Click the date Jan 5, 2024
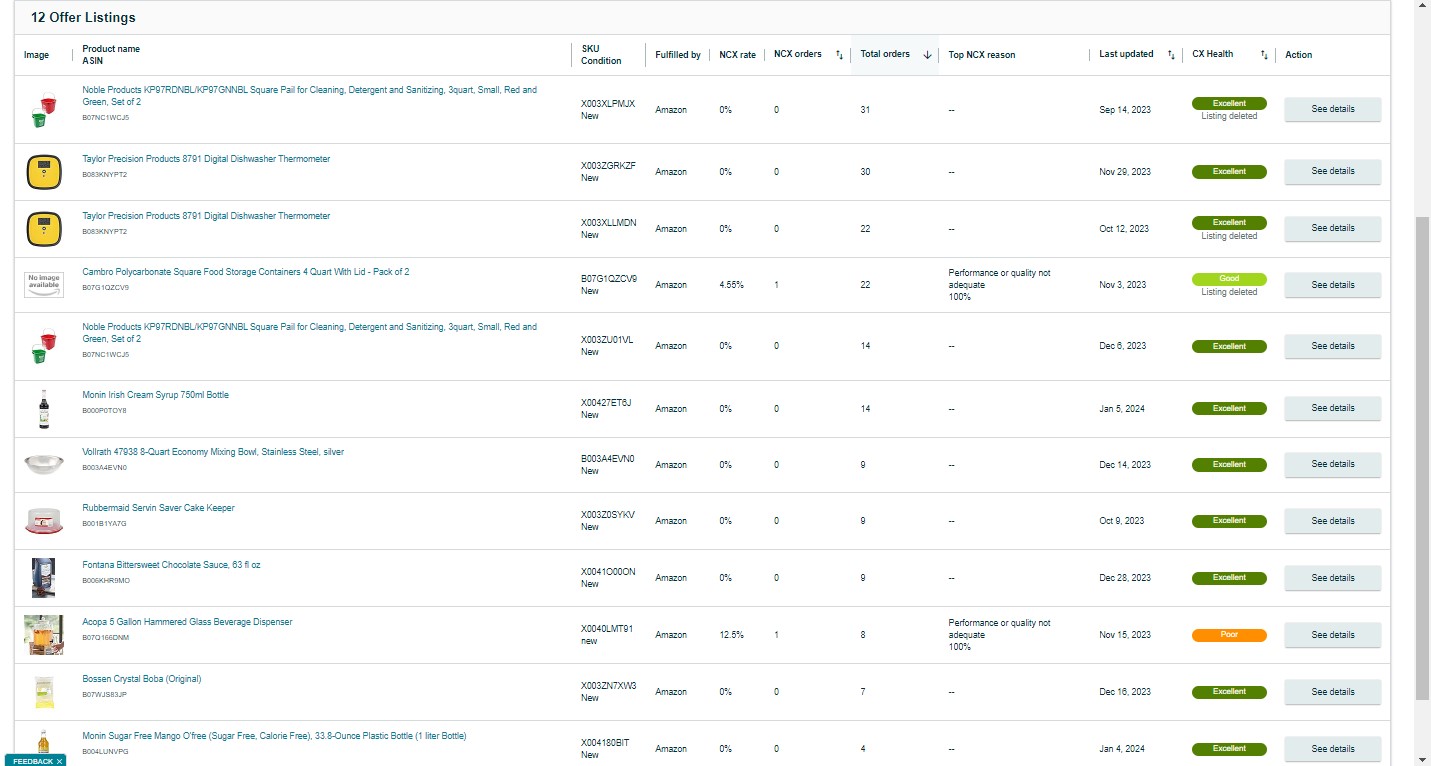The image size is (1431, 766). [1122, 409]
